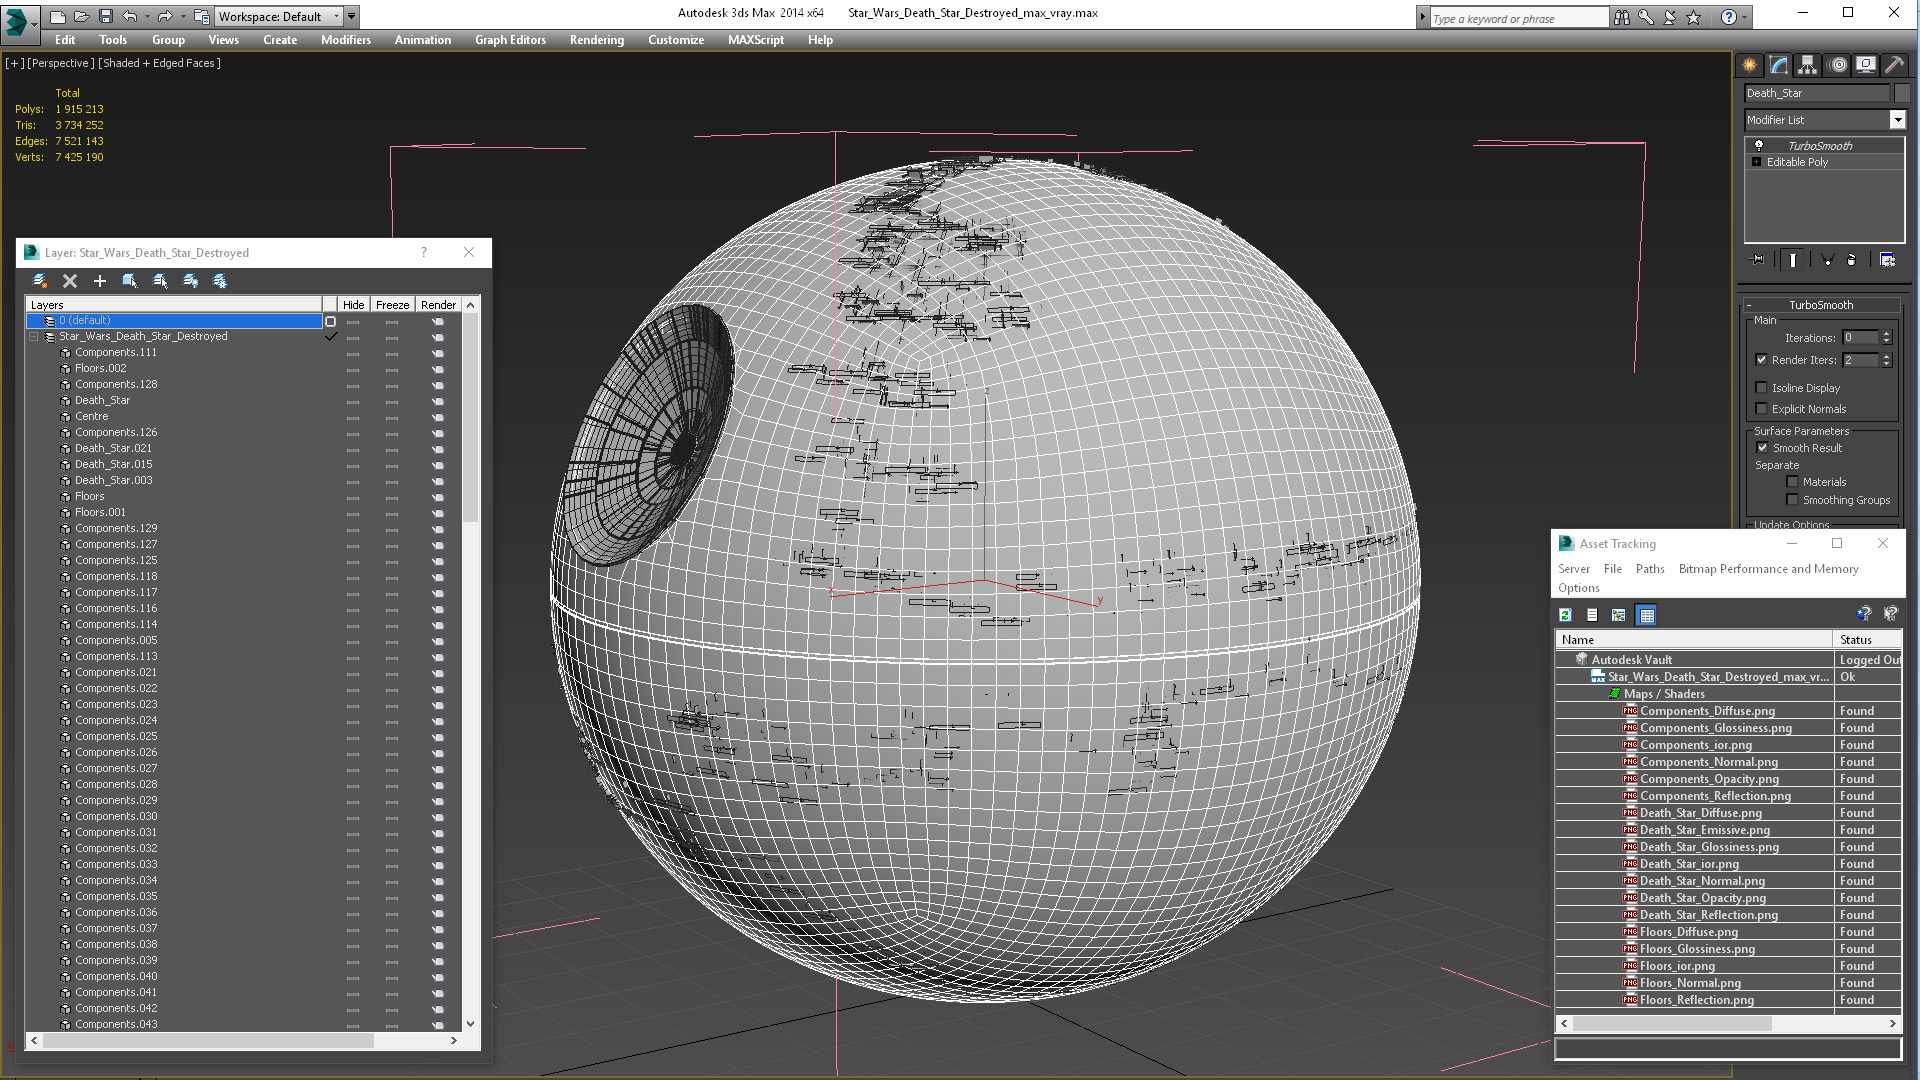The height and width of the screenshot is (1080, 1920).
Task: Open the Hierarchy command panel tab
Action: (x=1807, y=65)
